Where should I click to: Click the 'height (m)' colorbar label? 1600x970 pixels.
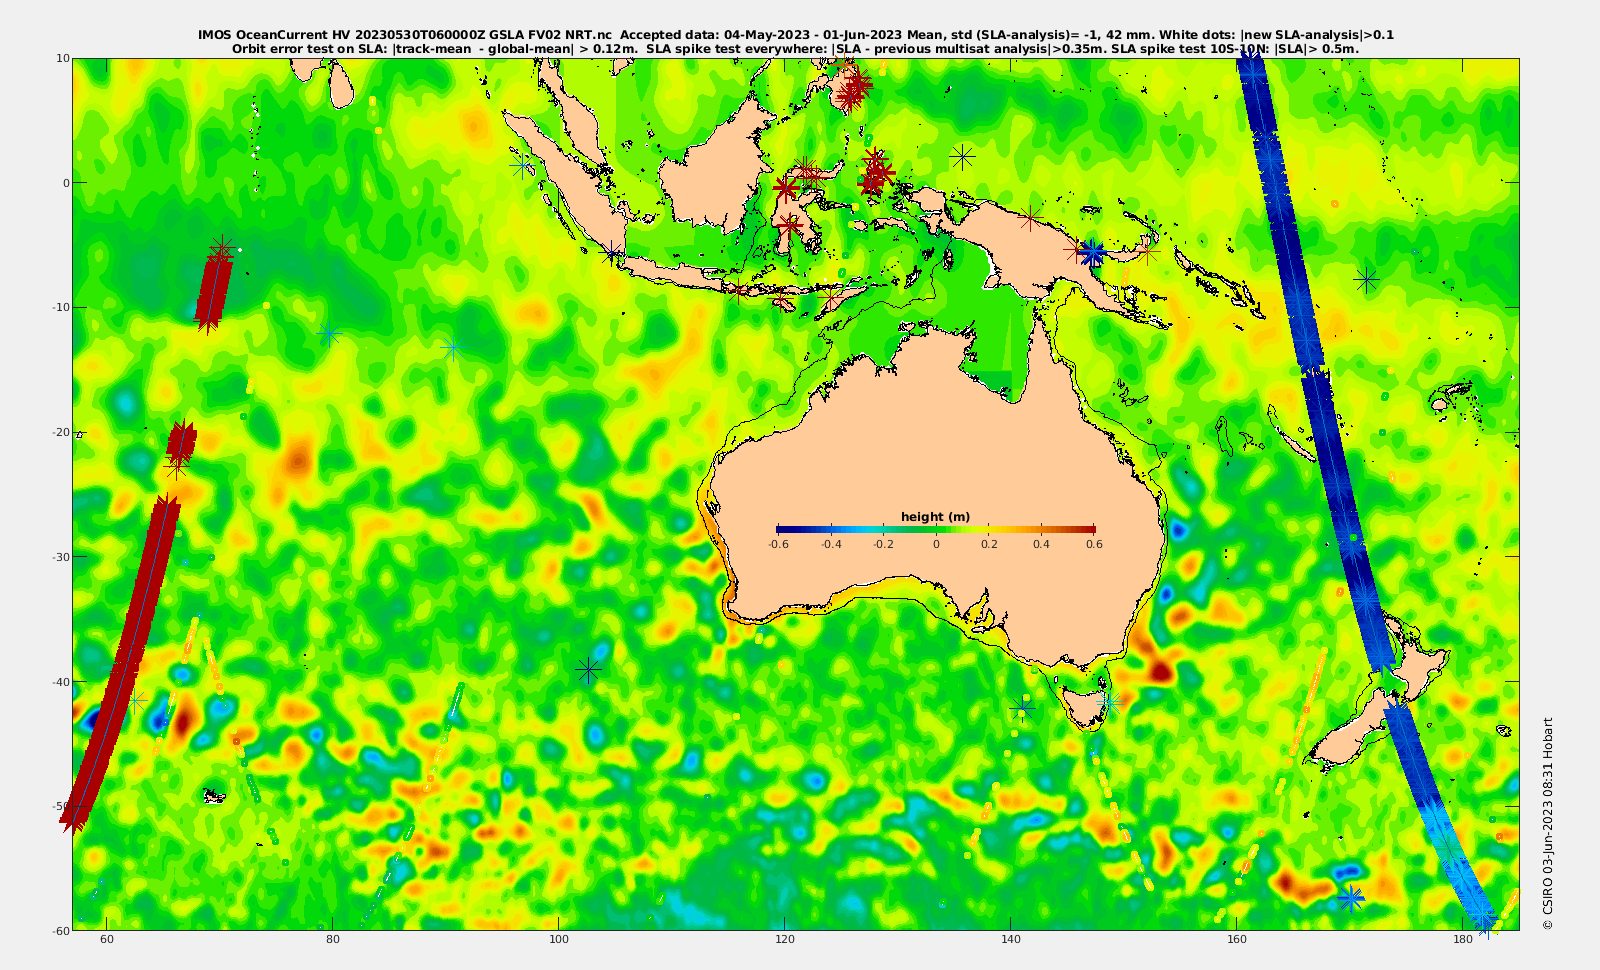935,517
